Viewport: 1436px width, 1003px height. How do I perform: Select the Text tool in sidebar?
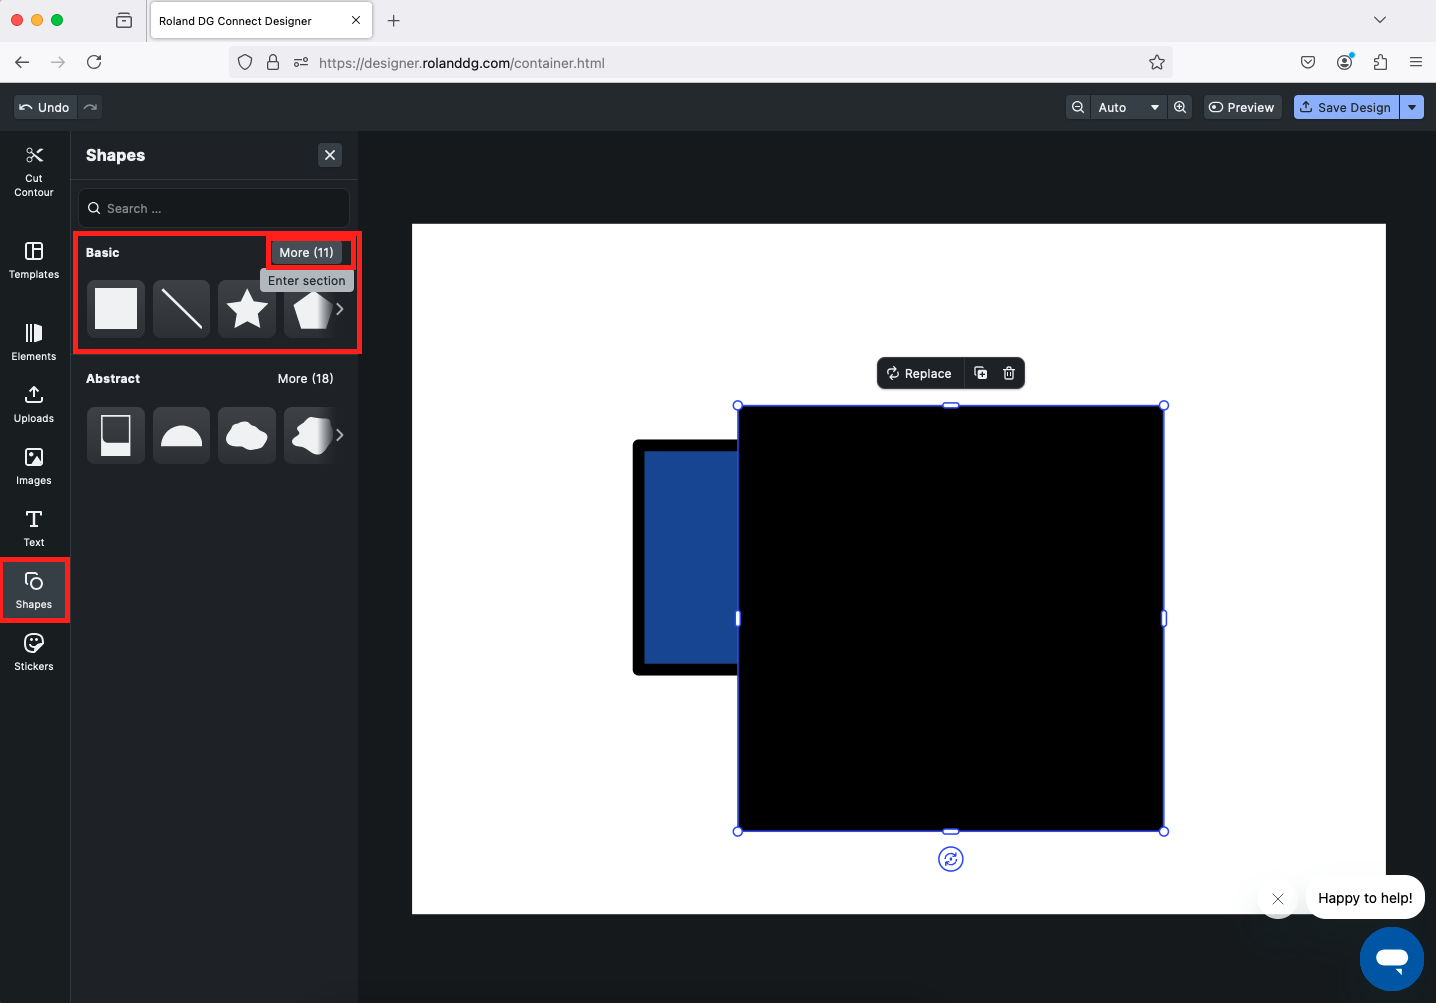tap(34, 528)
